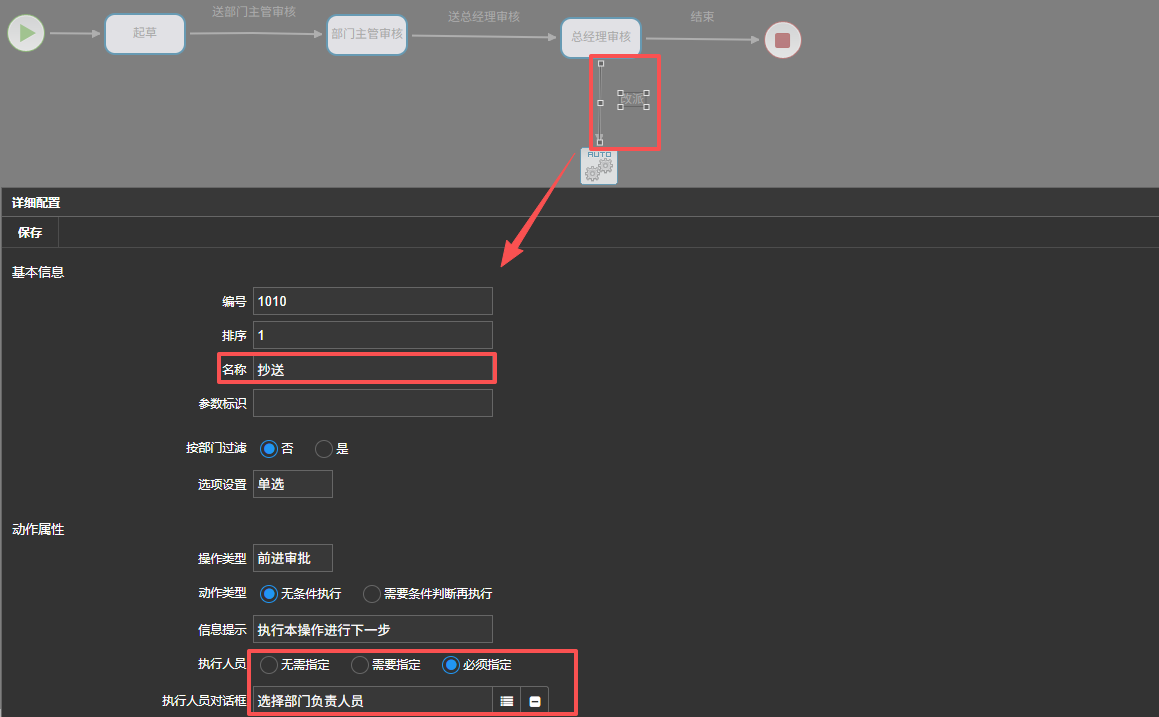Image resolution: width=1159 pixels, height=717 pixels.
Task: Select the 起草 workflow node
Action: (145, 34)
